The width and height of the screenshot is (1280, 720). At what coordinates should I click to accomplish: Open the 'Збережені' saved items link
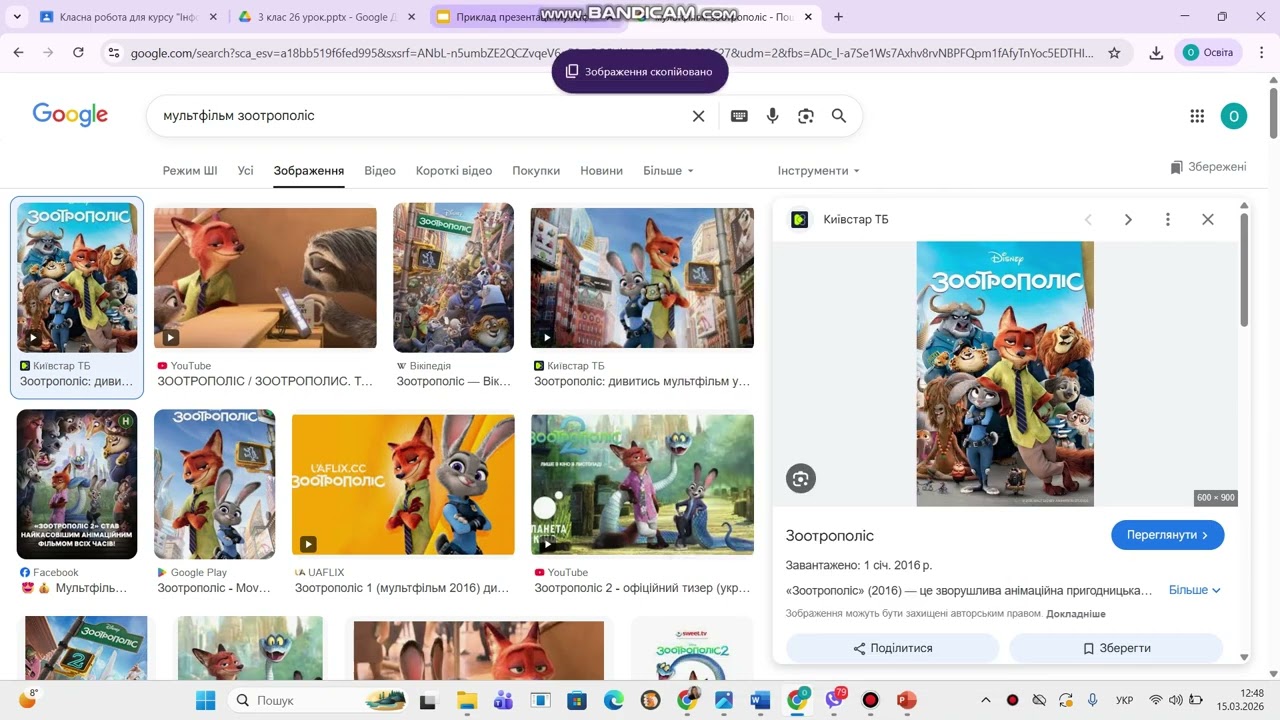(1209, 167)
